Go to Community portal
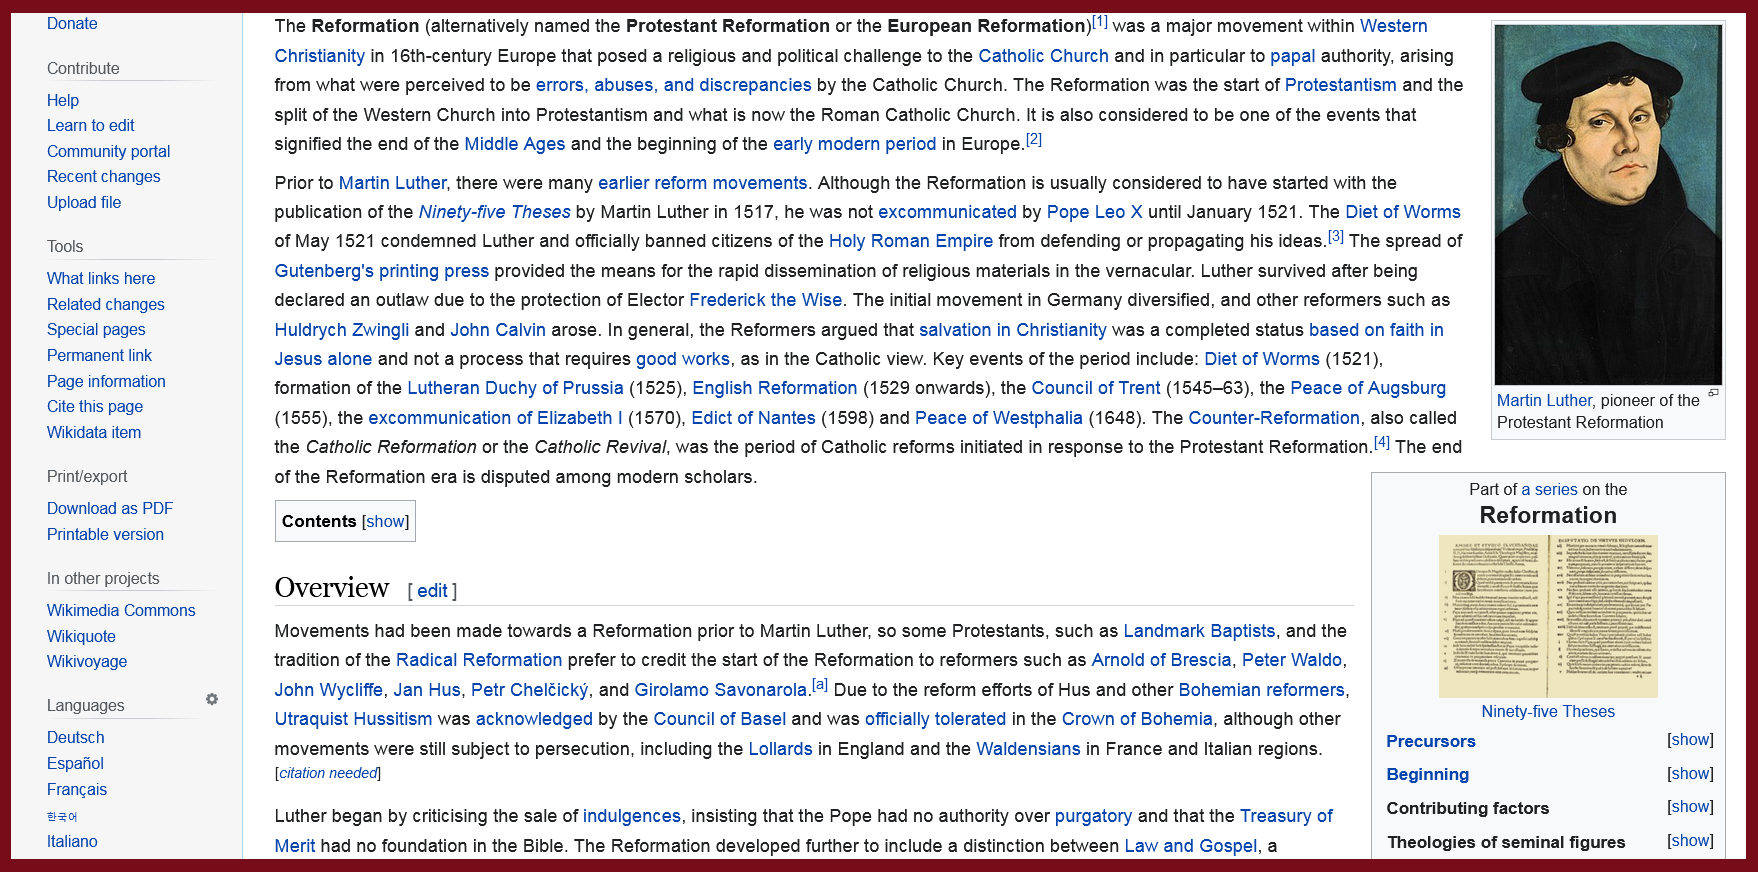The width and height of the screenshot is (1758, 872). coord(109,152)
